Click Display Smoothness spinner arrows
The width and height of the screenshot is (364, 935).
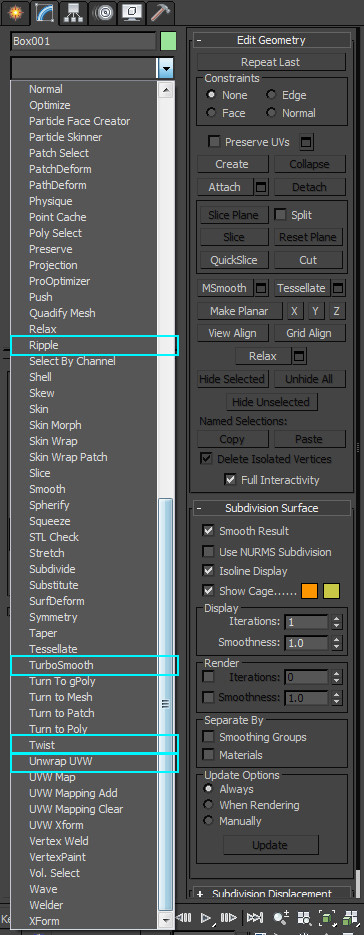(337, 643)
